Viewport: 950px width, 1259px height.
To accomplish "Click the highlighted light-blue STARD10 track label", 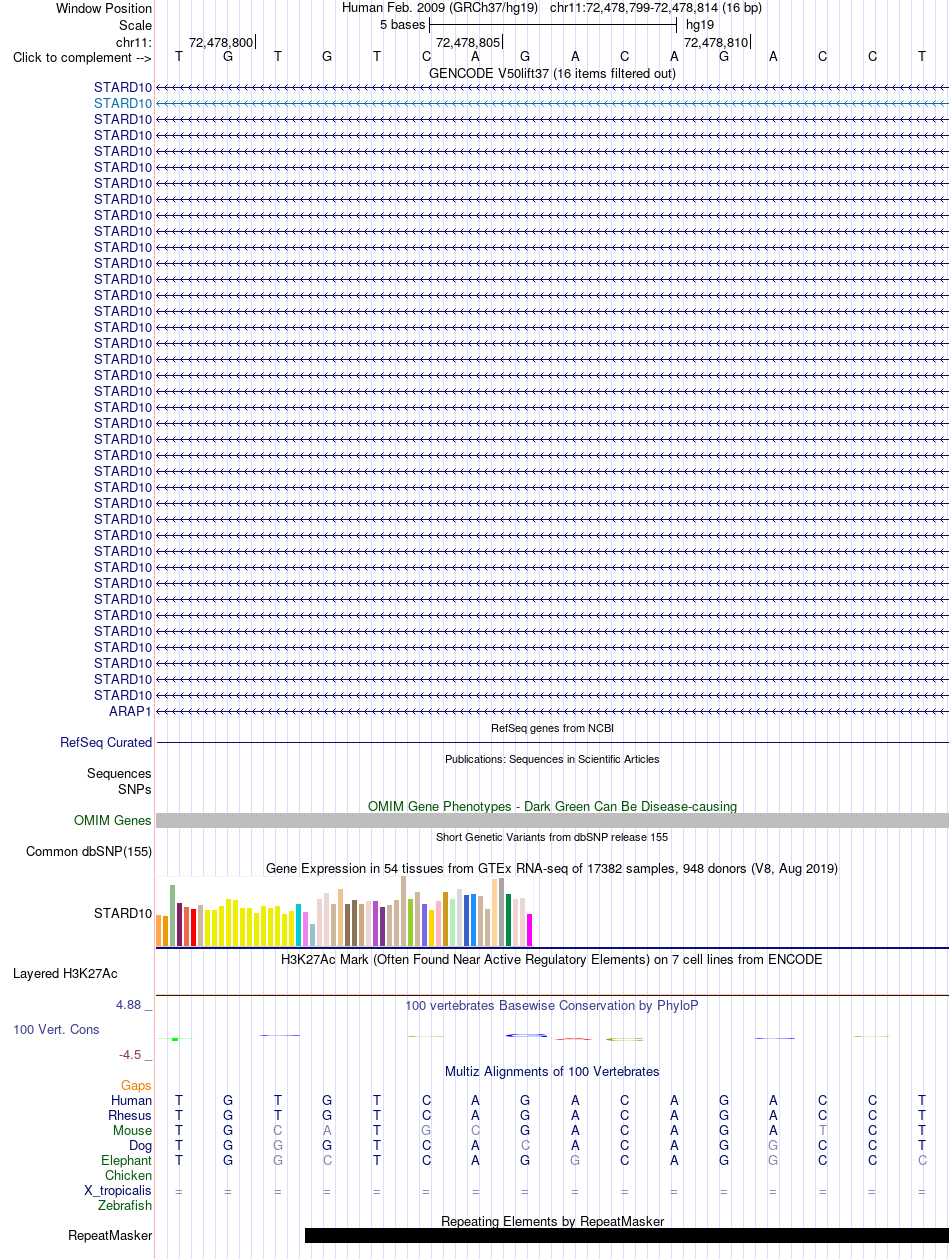I will click(x=123, y=103).
